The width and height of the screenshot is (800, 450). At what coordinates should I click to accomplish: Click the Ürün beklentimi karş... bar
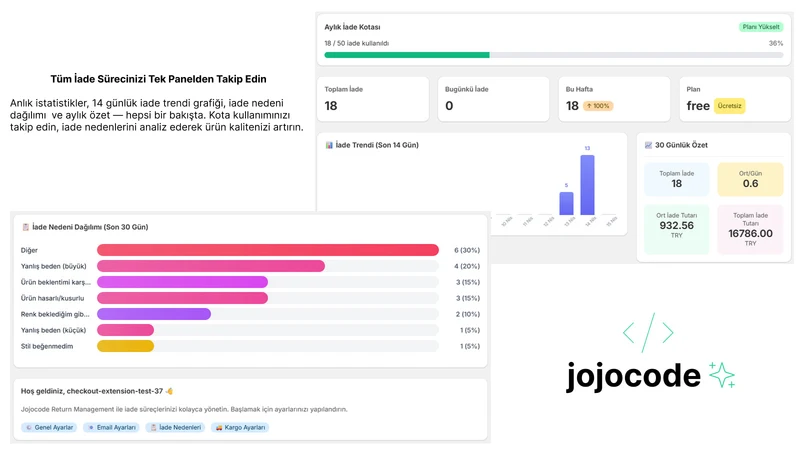click(182, 282)
